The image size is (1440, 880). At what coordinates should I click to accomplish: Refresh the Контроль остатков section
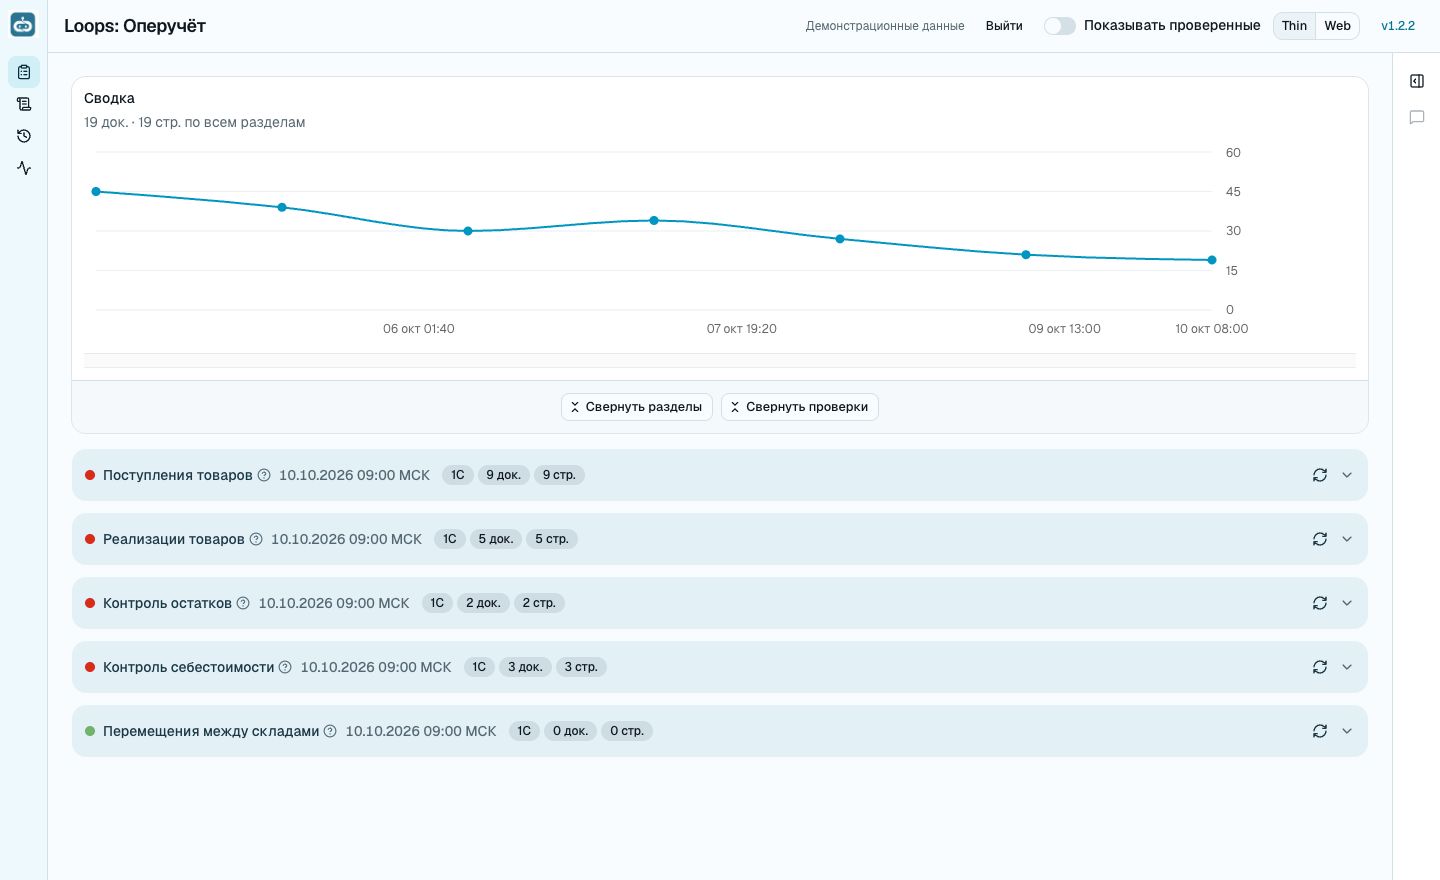[1320, 603]
